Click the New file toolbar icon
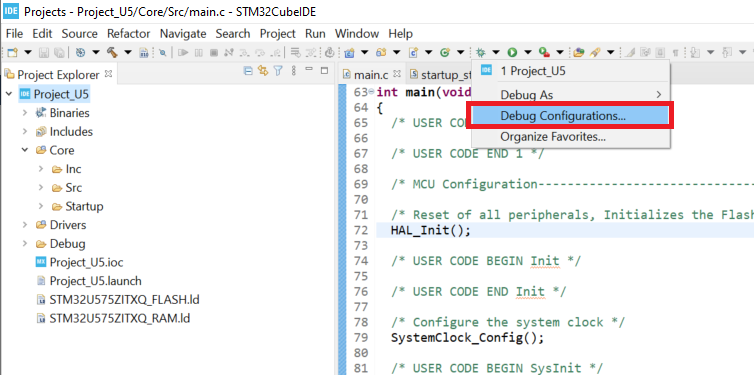 pos(13,52)
